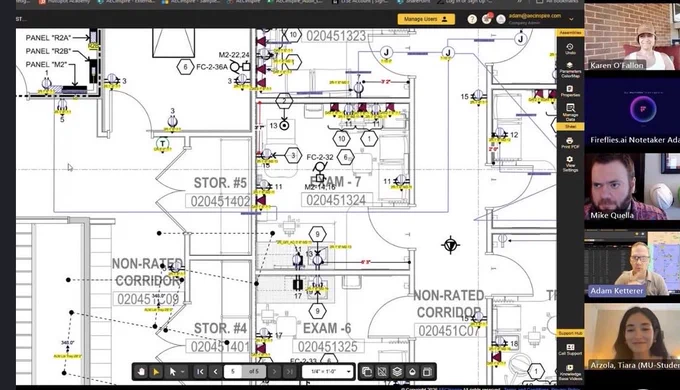Click STOR. #5 room label
This screenshot has width=680, height=390.
(220, 183)
